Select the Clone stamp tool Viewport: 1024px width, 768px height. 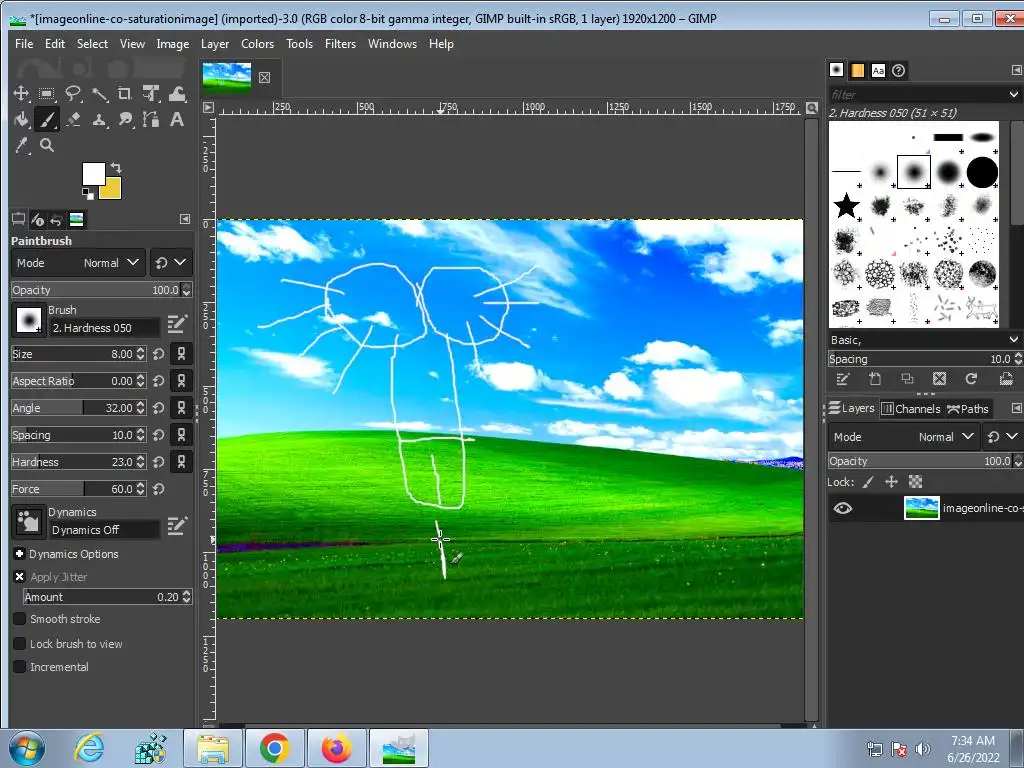[99, 120]
